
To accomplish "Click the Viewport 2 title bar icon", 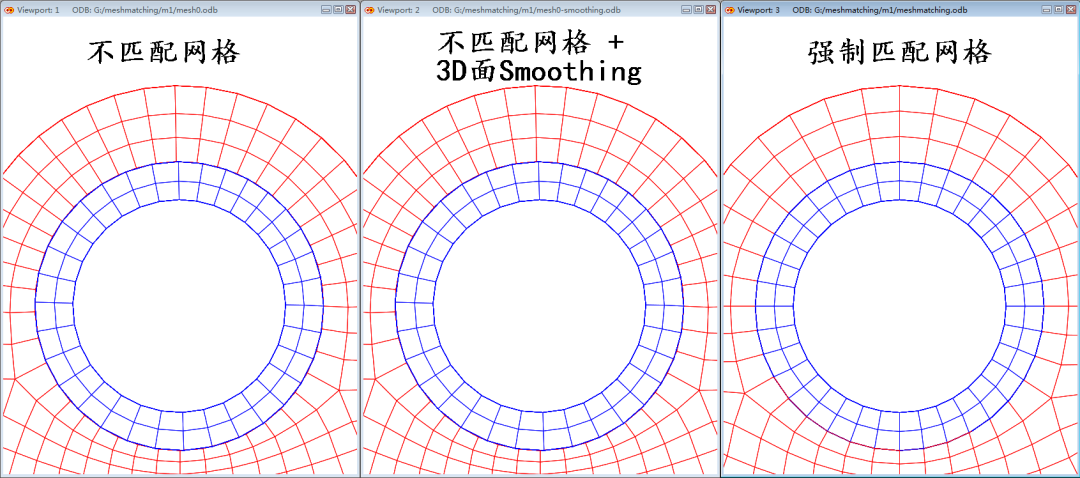I will pos(369,9).
